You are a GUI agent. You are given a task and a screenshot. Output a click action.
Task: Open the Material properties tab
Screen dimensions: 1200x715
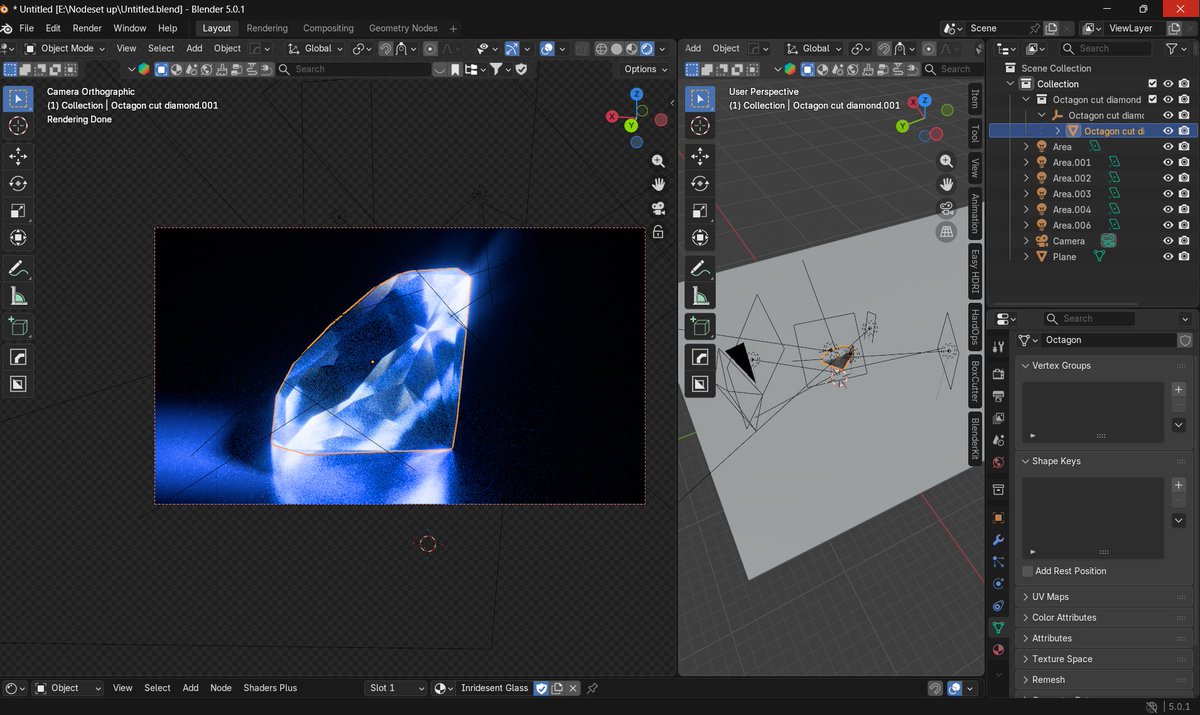click(x=998, y=650)
